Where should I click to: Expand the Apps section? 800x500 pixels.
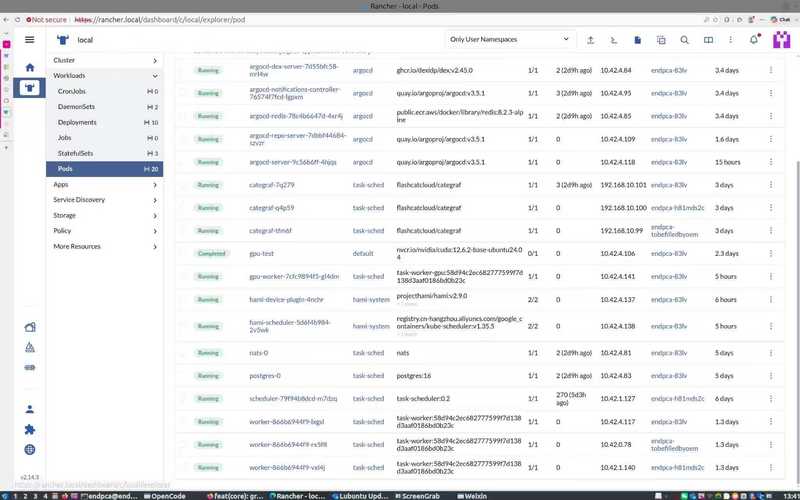pyautogui.click(x=105, y=185)
